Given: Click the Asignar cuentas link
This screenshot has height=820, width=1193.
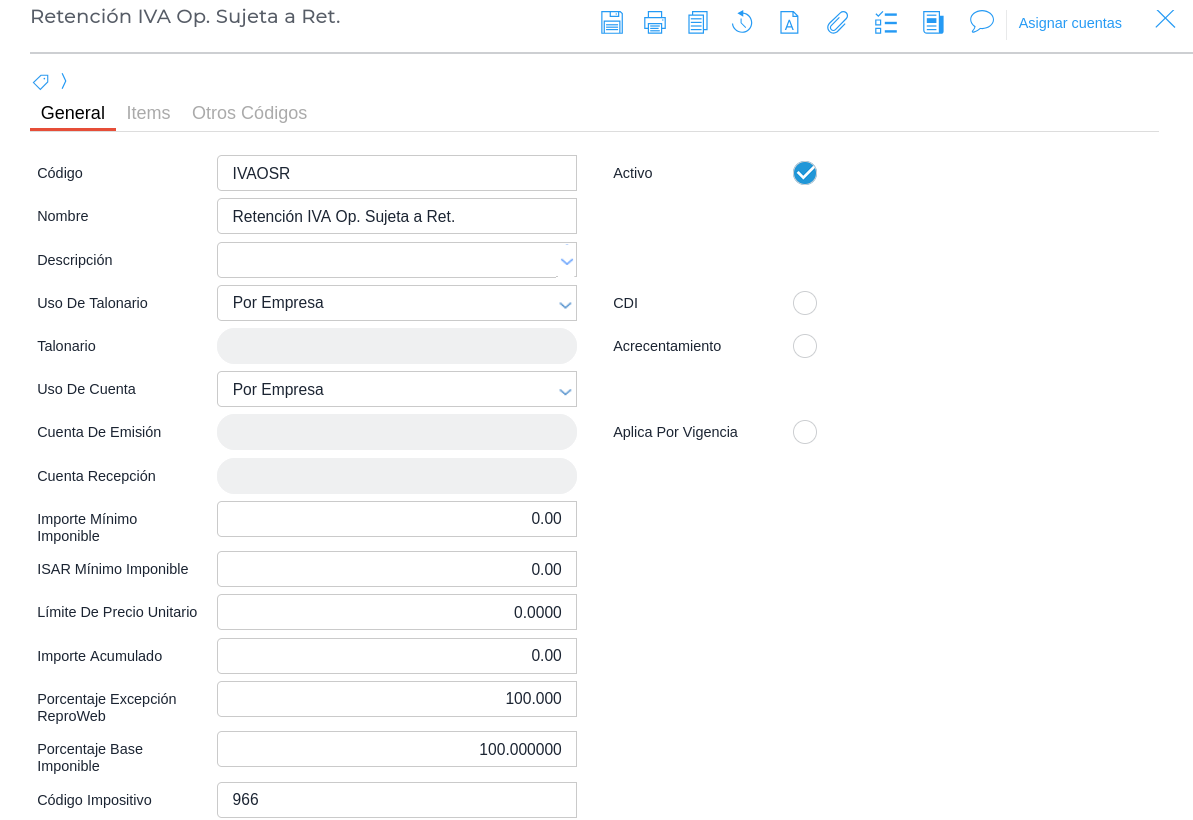Looking at the screenshot, I should click(x=1070, y=23).
